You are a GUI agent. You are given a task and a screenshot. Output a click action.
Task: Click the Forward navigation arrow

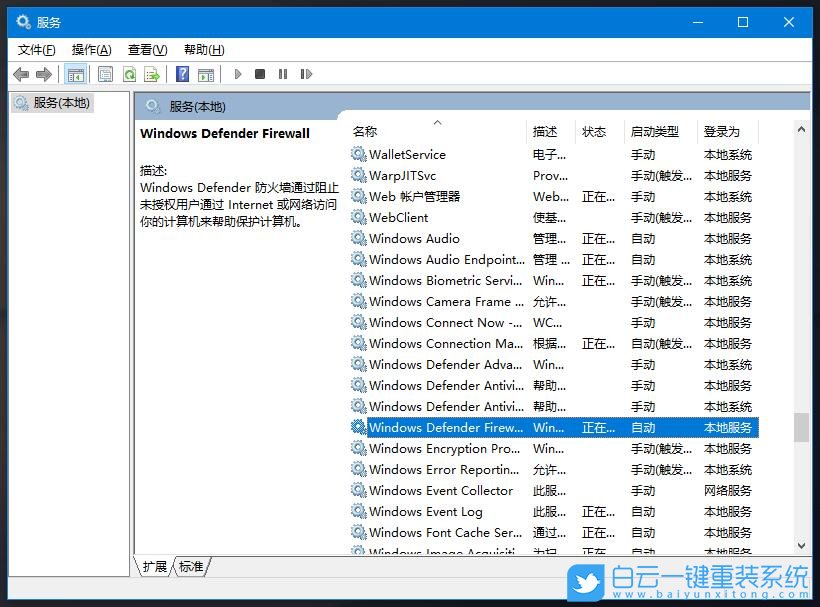[x=43, y=73]
